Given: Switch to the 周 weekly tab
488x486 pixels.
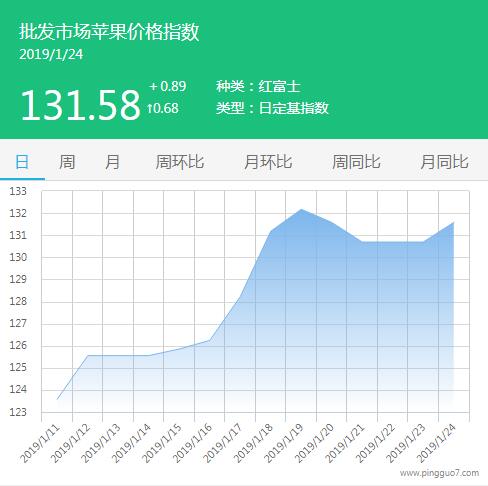Looking at the screenshot, I should [67, 162].
